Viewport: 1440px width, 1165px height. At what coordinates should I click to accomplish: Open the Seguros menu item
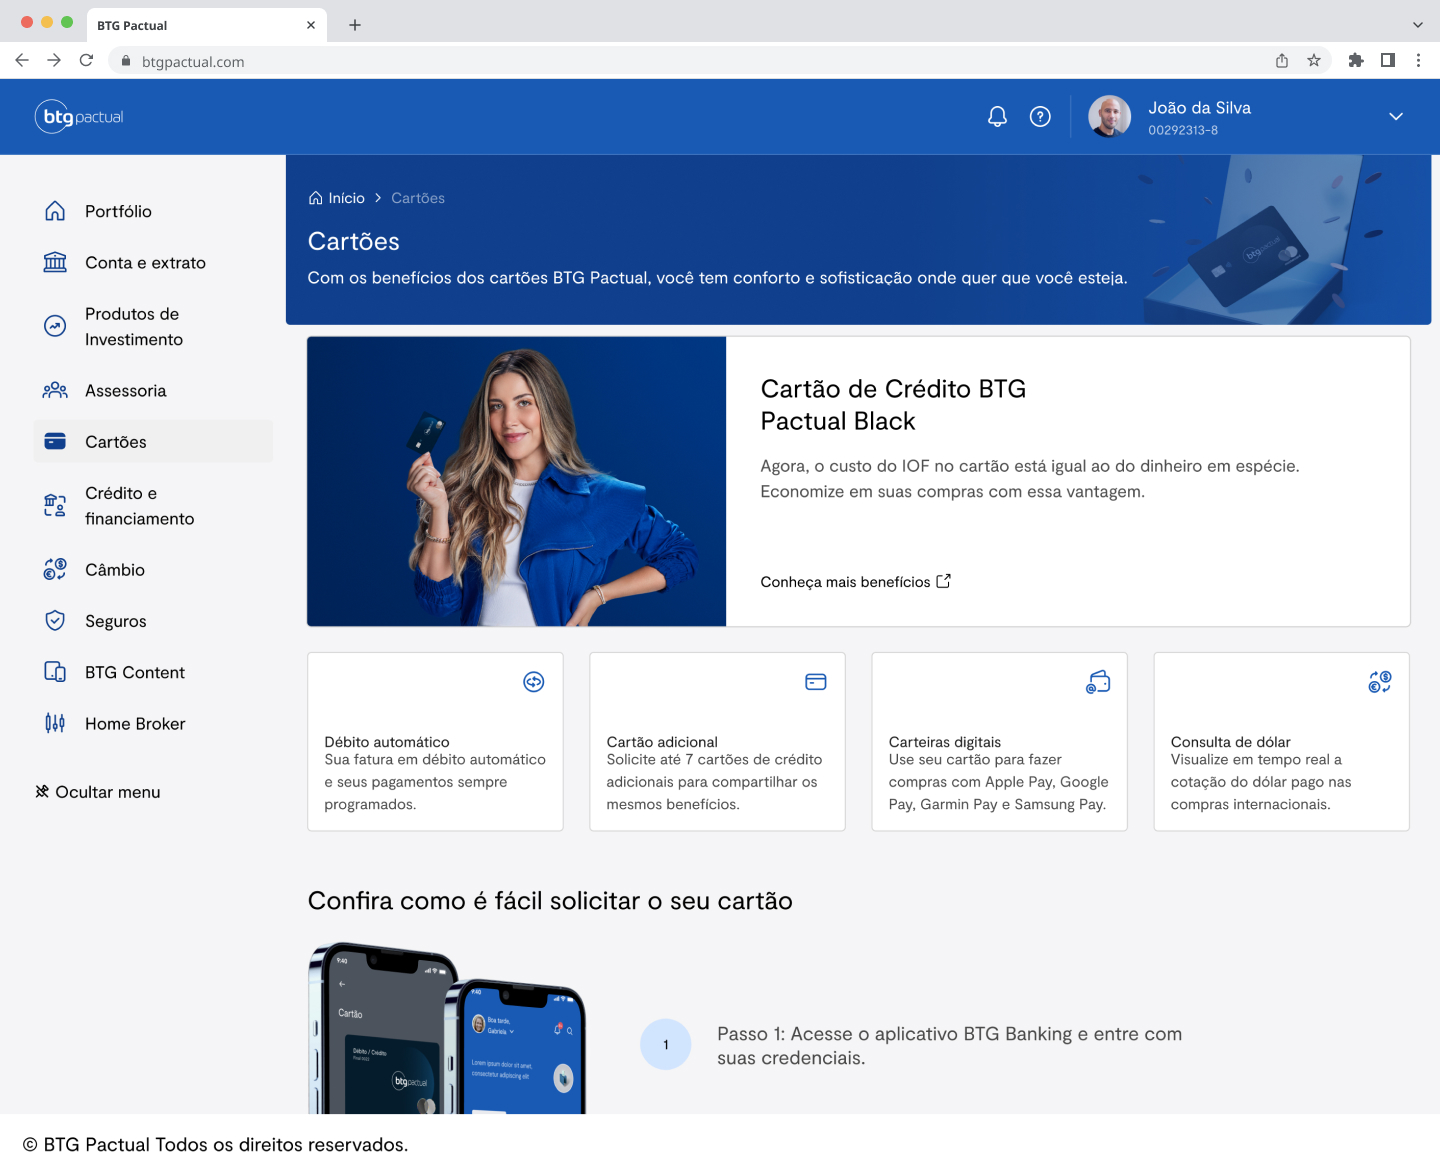(153, 621)
